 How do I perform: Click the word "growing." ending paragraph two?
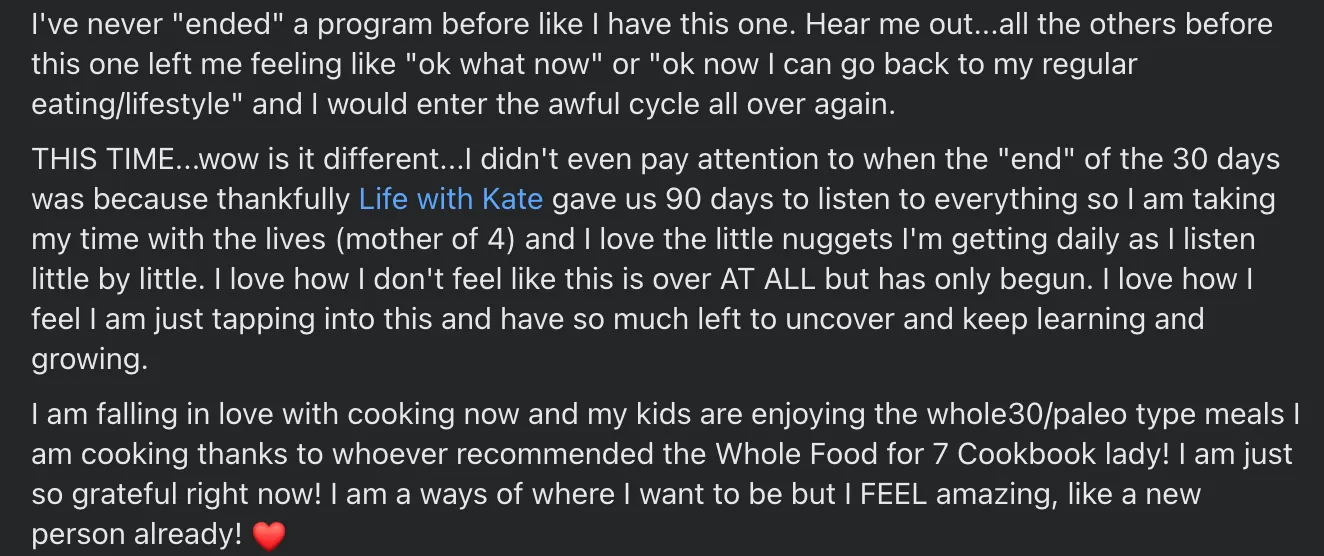click(89, 360)
